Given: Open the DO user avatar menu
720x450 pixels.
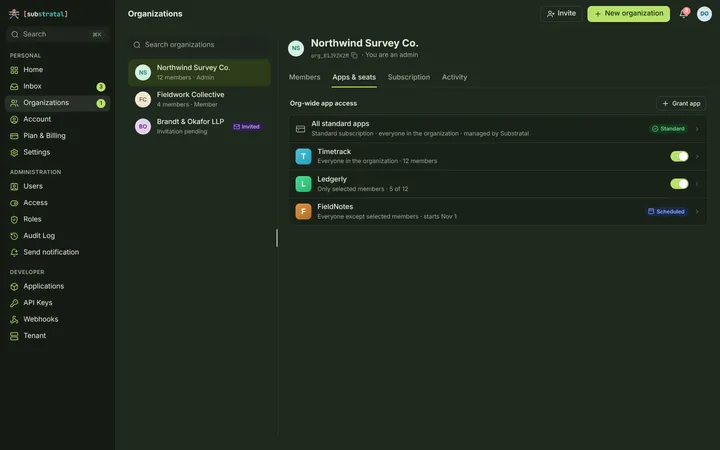Looking at the screenshot, I should click(704, 14).
